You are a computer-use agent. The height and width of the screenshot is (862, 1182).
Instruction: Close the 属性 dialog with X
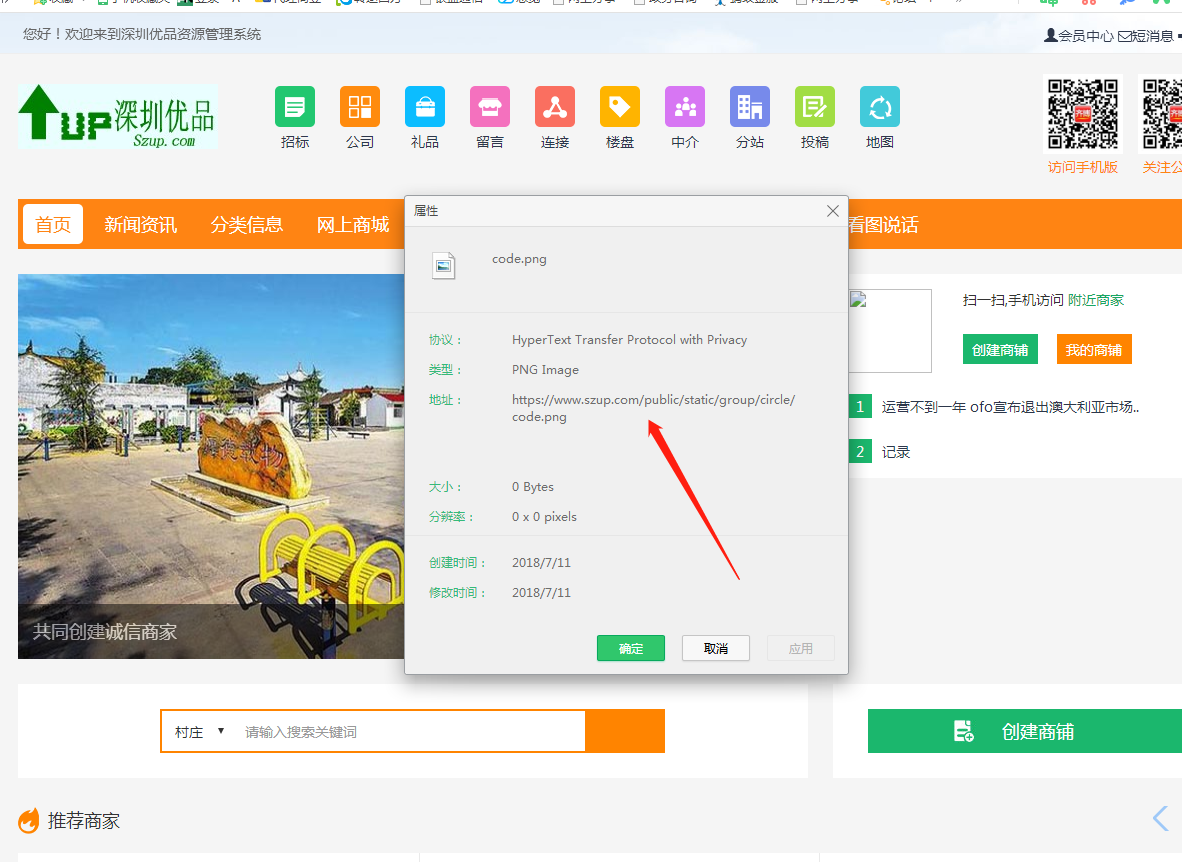pos(832,211)
